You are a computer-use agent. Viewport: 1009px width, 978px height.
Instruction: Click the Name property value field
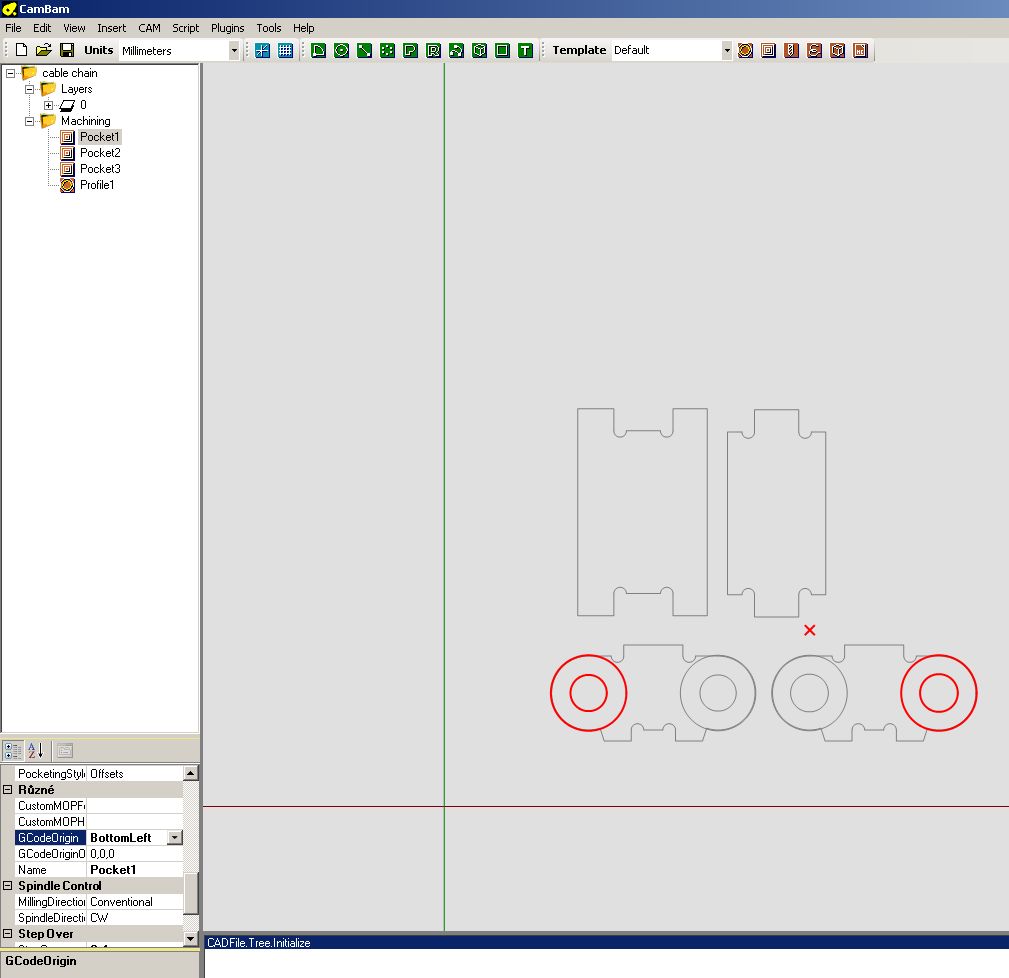tap(134, 870)
